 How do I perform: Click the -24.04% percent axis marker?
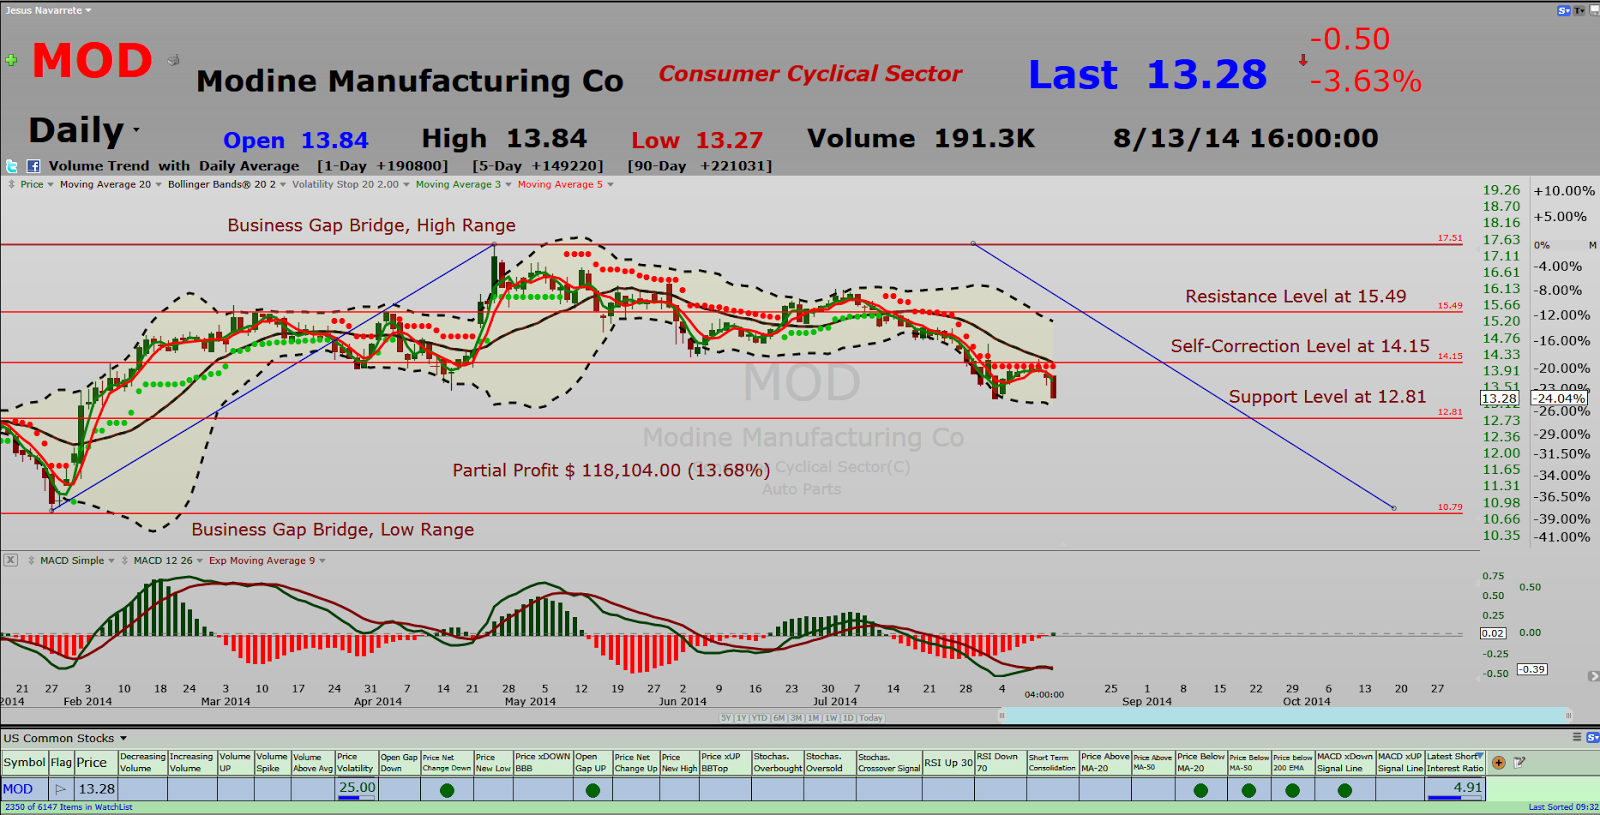coord(1560,398)
